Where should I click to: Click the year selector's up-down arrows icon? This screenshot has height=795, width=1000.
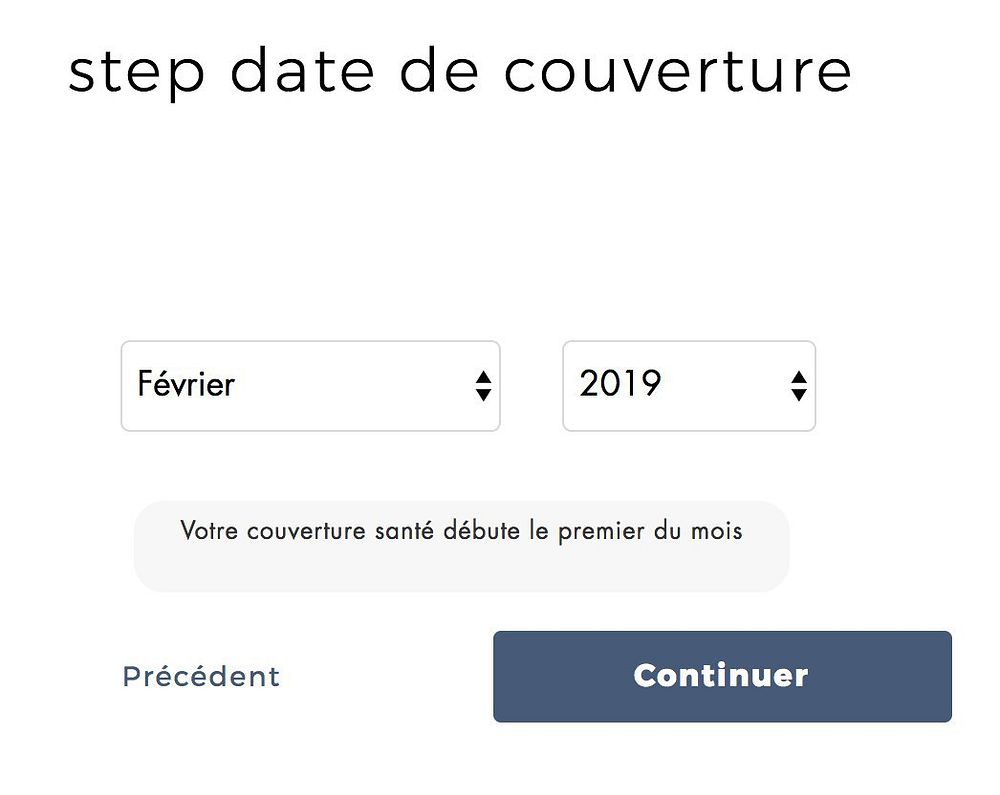[x=799, y=386]
